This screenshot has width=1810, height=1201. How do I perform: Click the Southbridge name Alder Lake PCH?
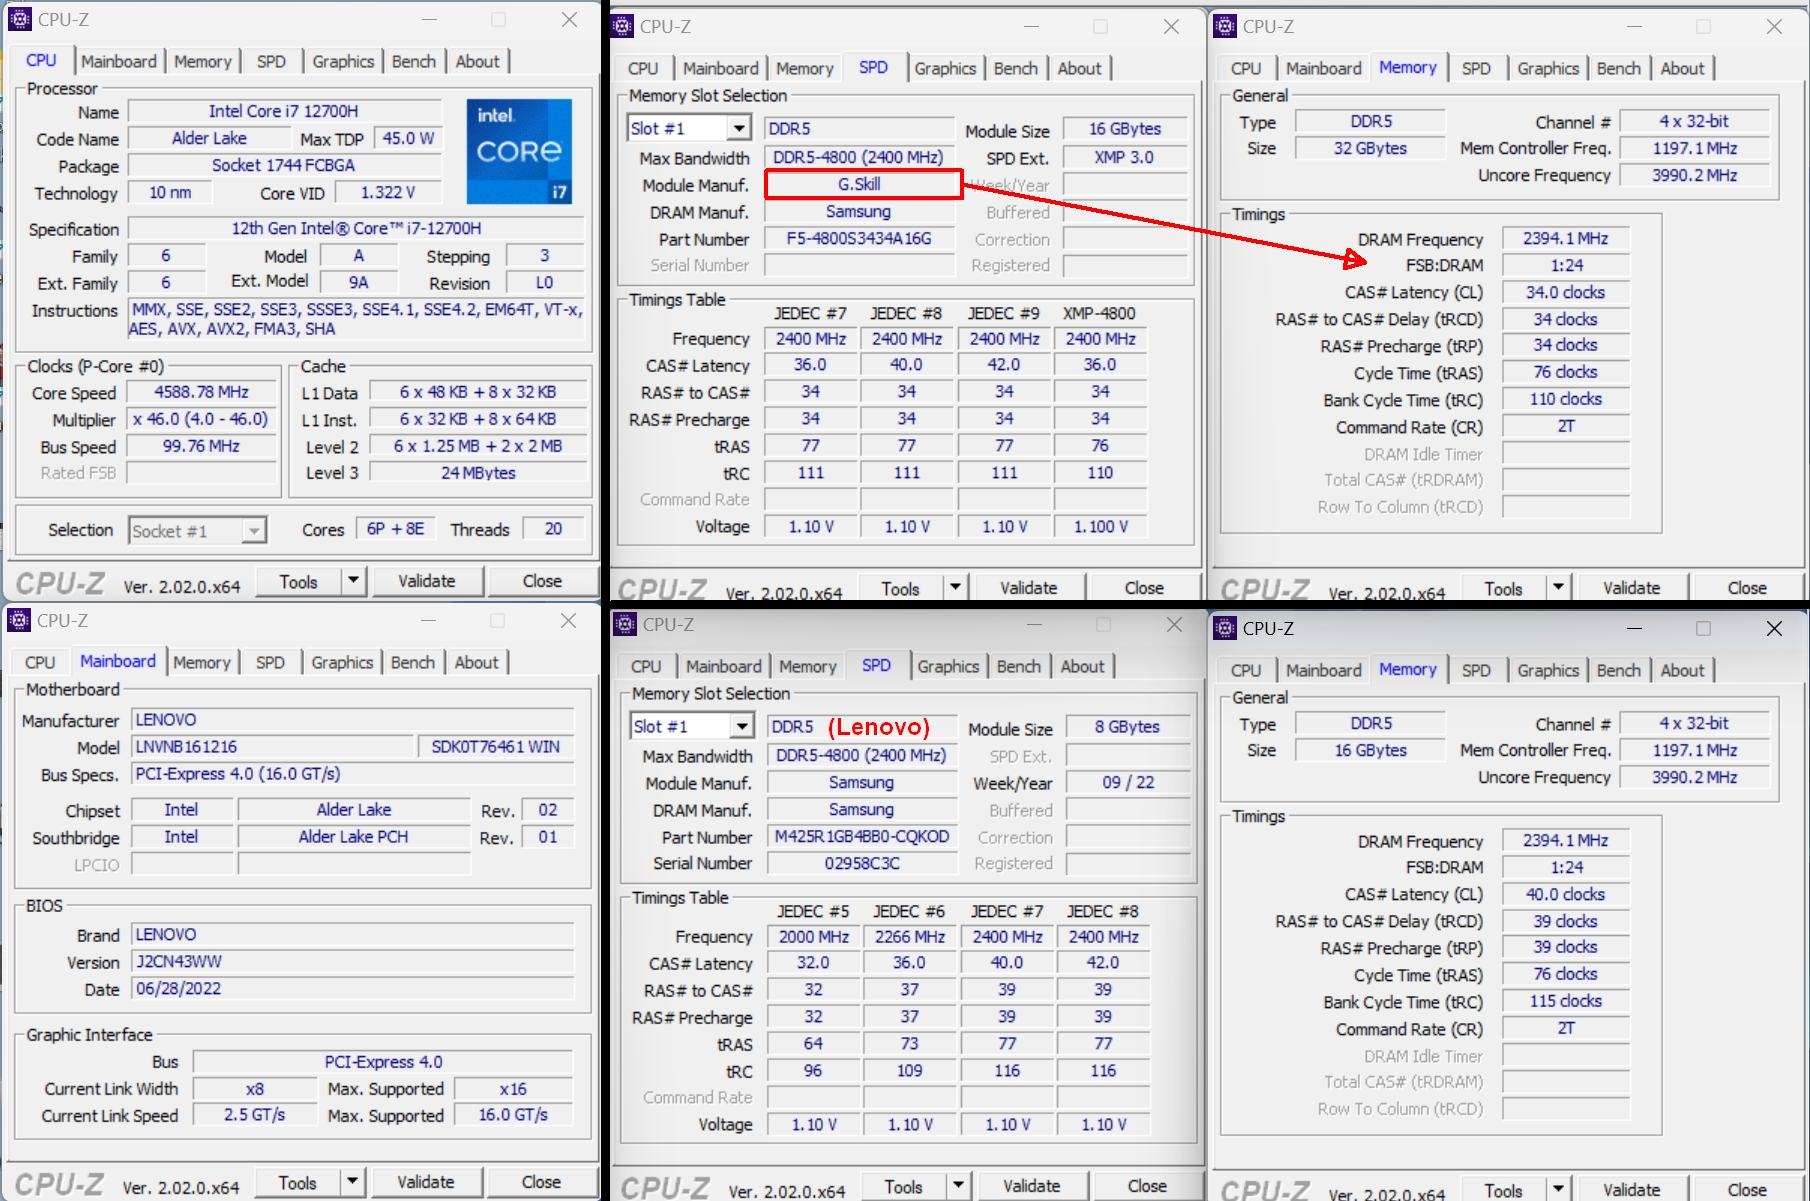pos(354,837)
